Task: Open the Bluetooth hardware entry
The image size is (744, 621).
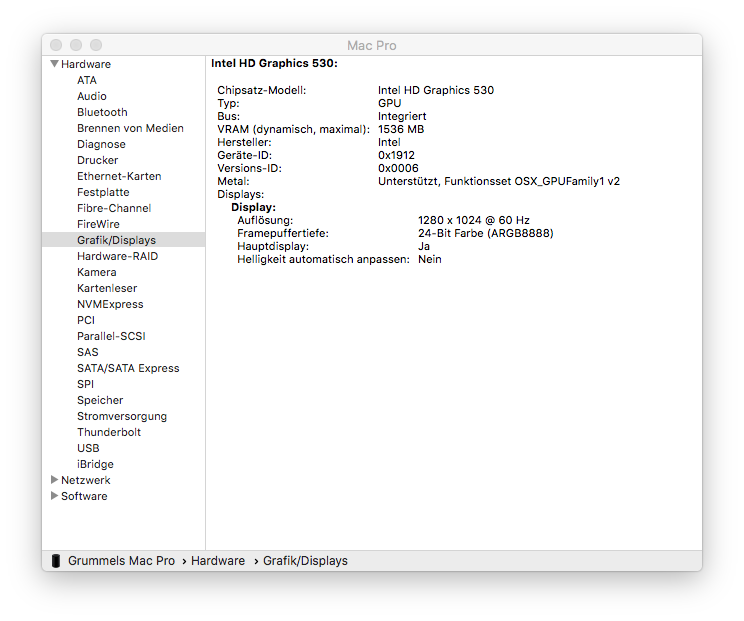Action: coord(102,112)
